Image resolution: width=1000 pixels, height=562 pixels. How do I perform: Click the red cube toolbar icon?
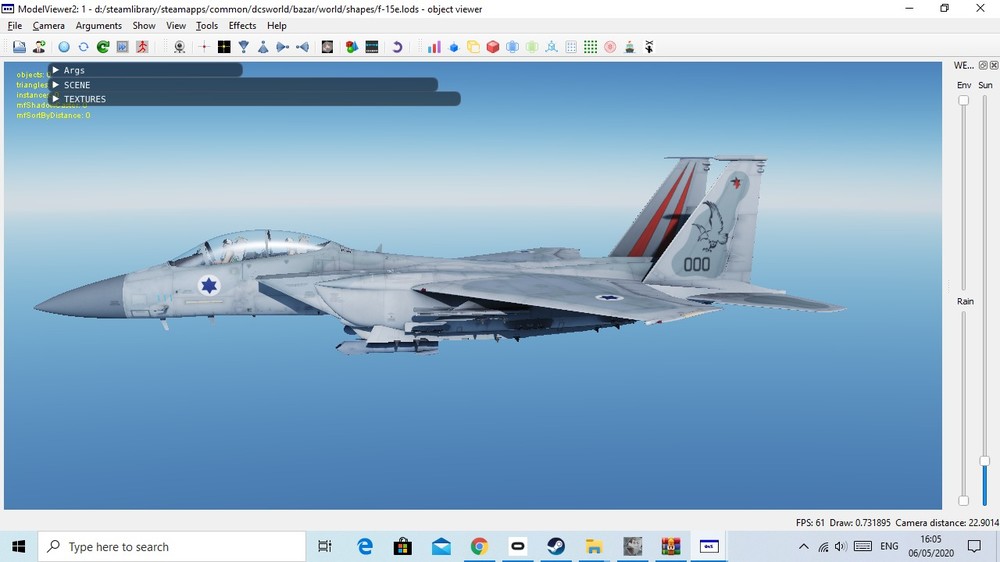[x=493, y=47]
